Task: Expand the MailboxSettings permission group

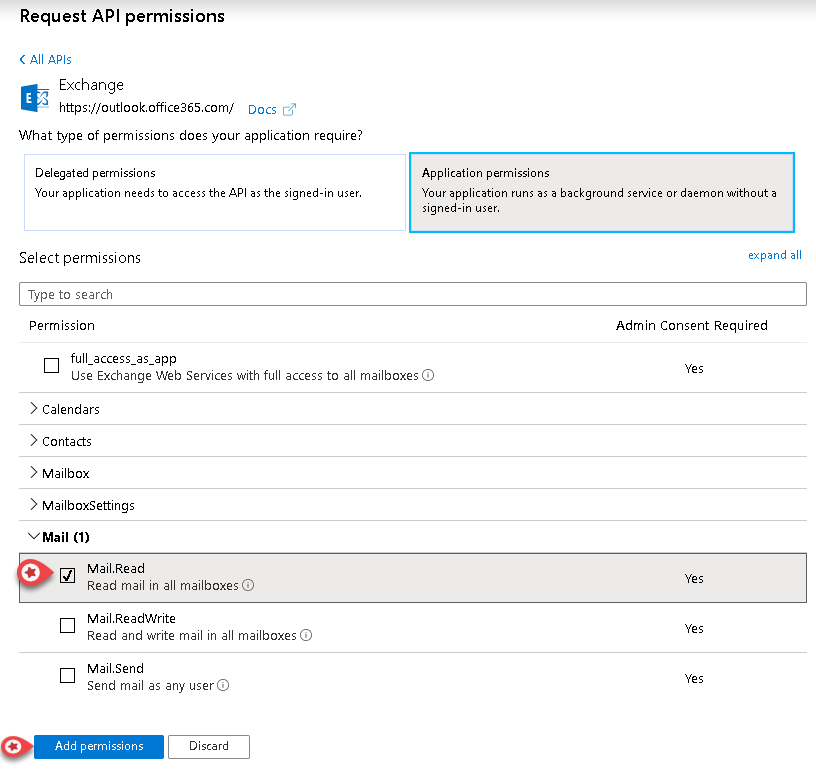Action: pos(34,505)
